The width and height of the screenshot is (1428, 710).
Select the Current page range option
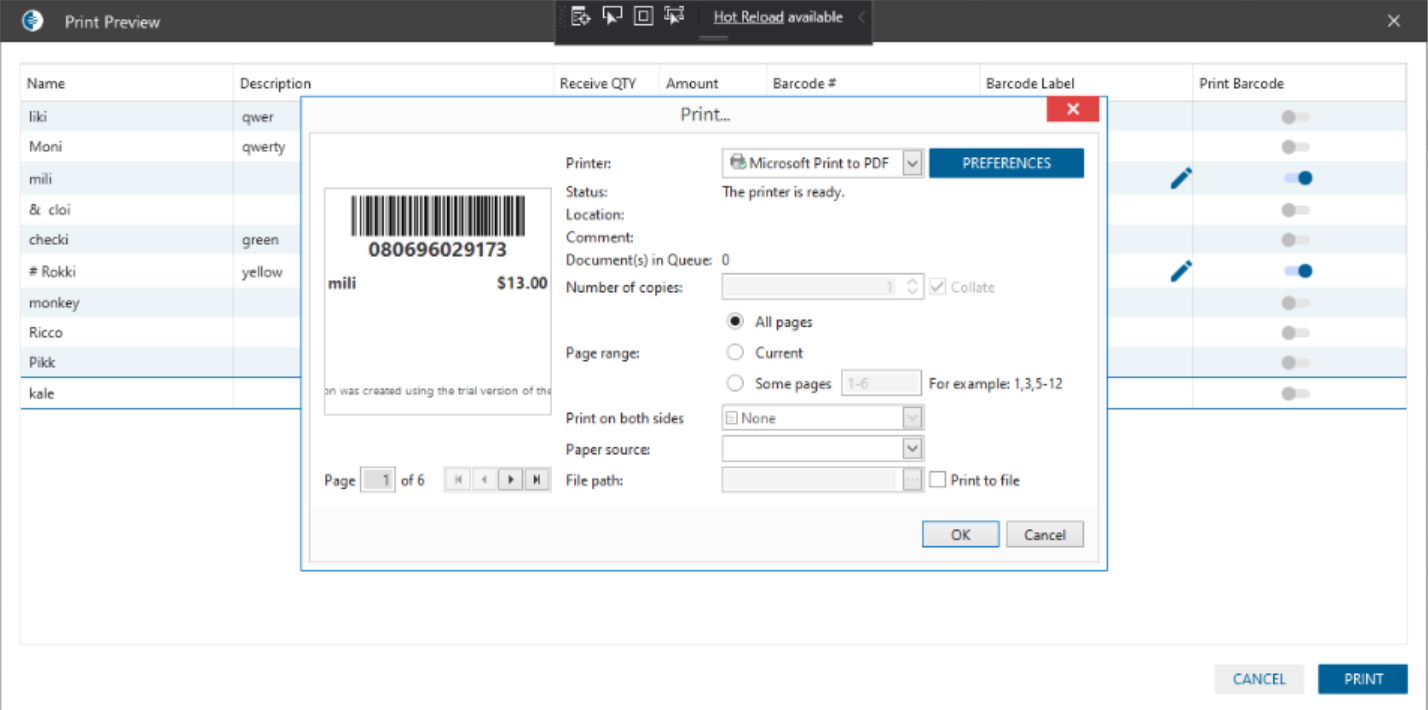click(x=736, y=353)
